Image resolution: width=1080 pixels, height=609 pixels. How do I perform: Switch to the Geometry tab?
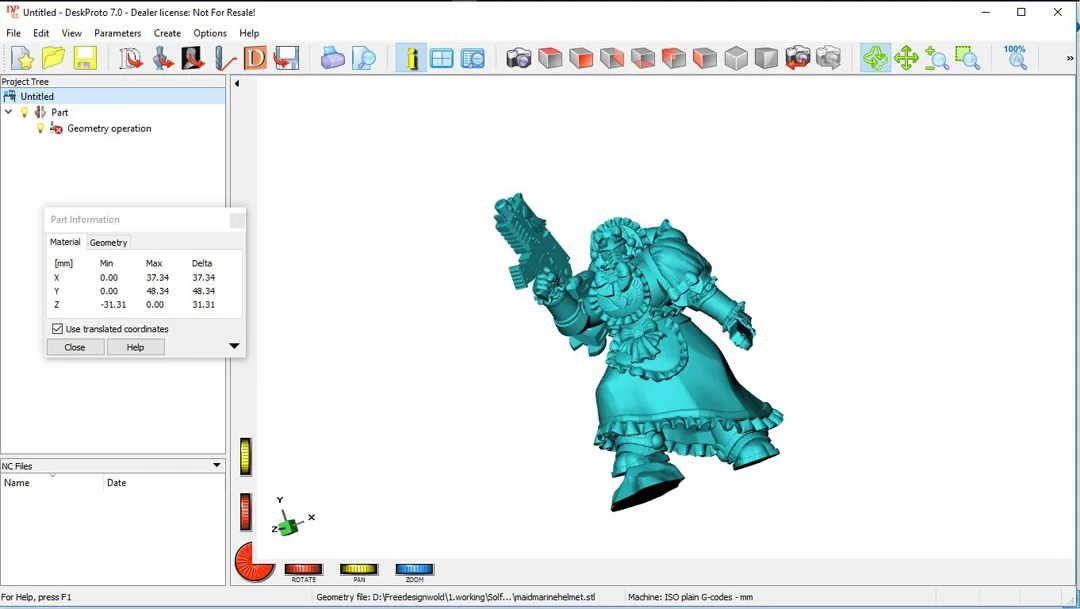pos(108,242)
